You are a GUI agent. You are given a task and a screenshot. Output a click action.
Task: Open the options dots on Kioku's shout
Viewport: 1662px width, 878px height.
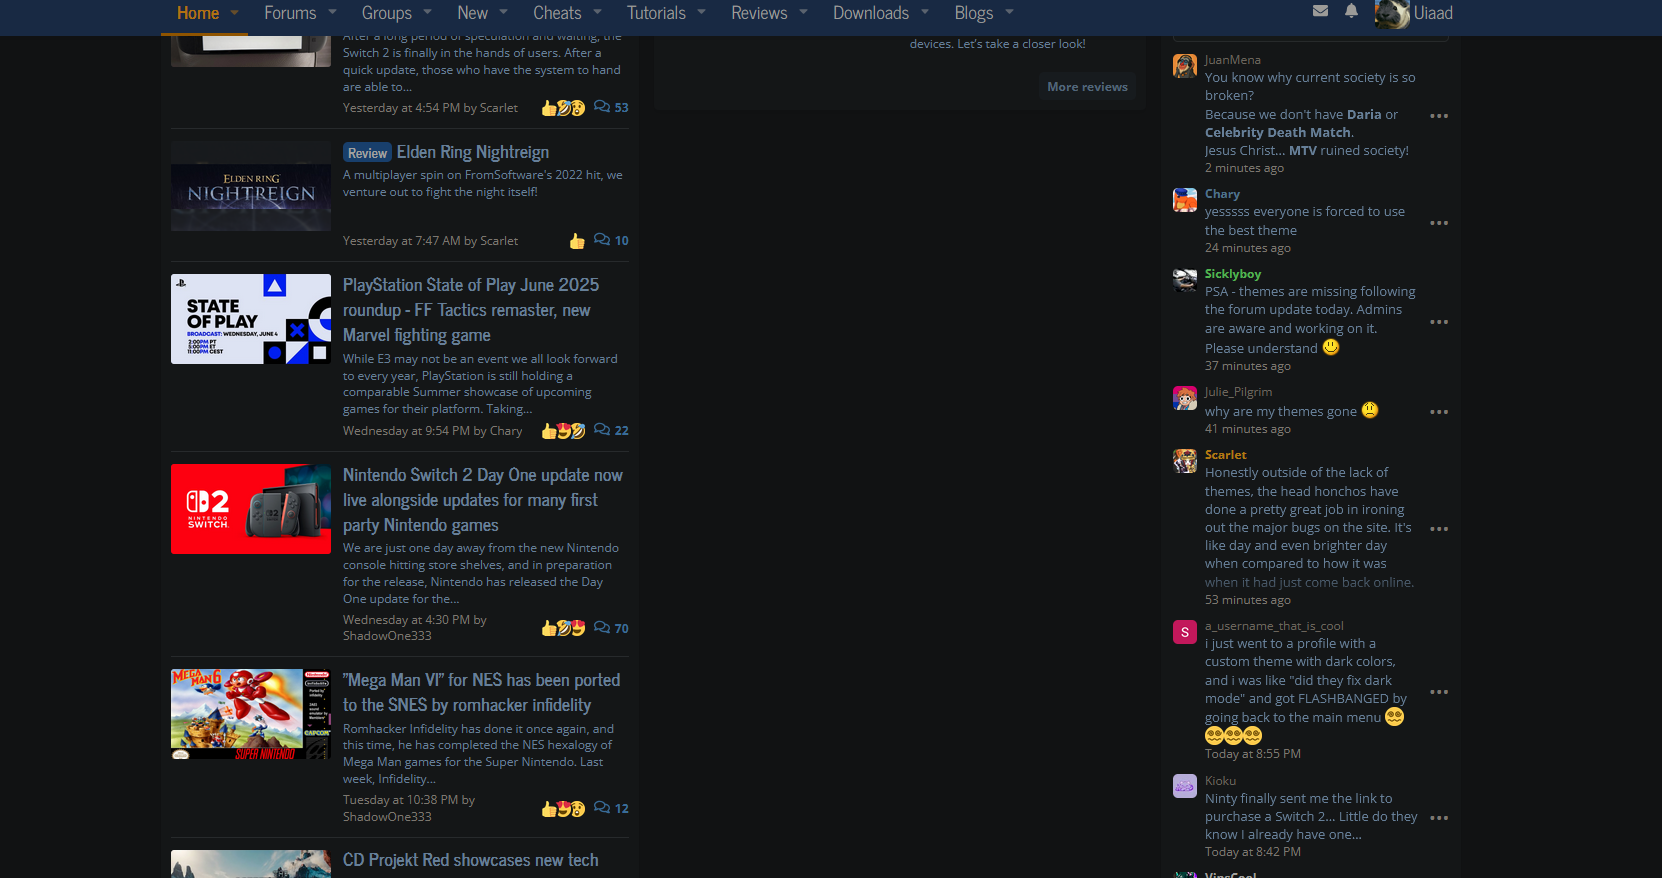pos(1439,818)
